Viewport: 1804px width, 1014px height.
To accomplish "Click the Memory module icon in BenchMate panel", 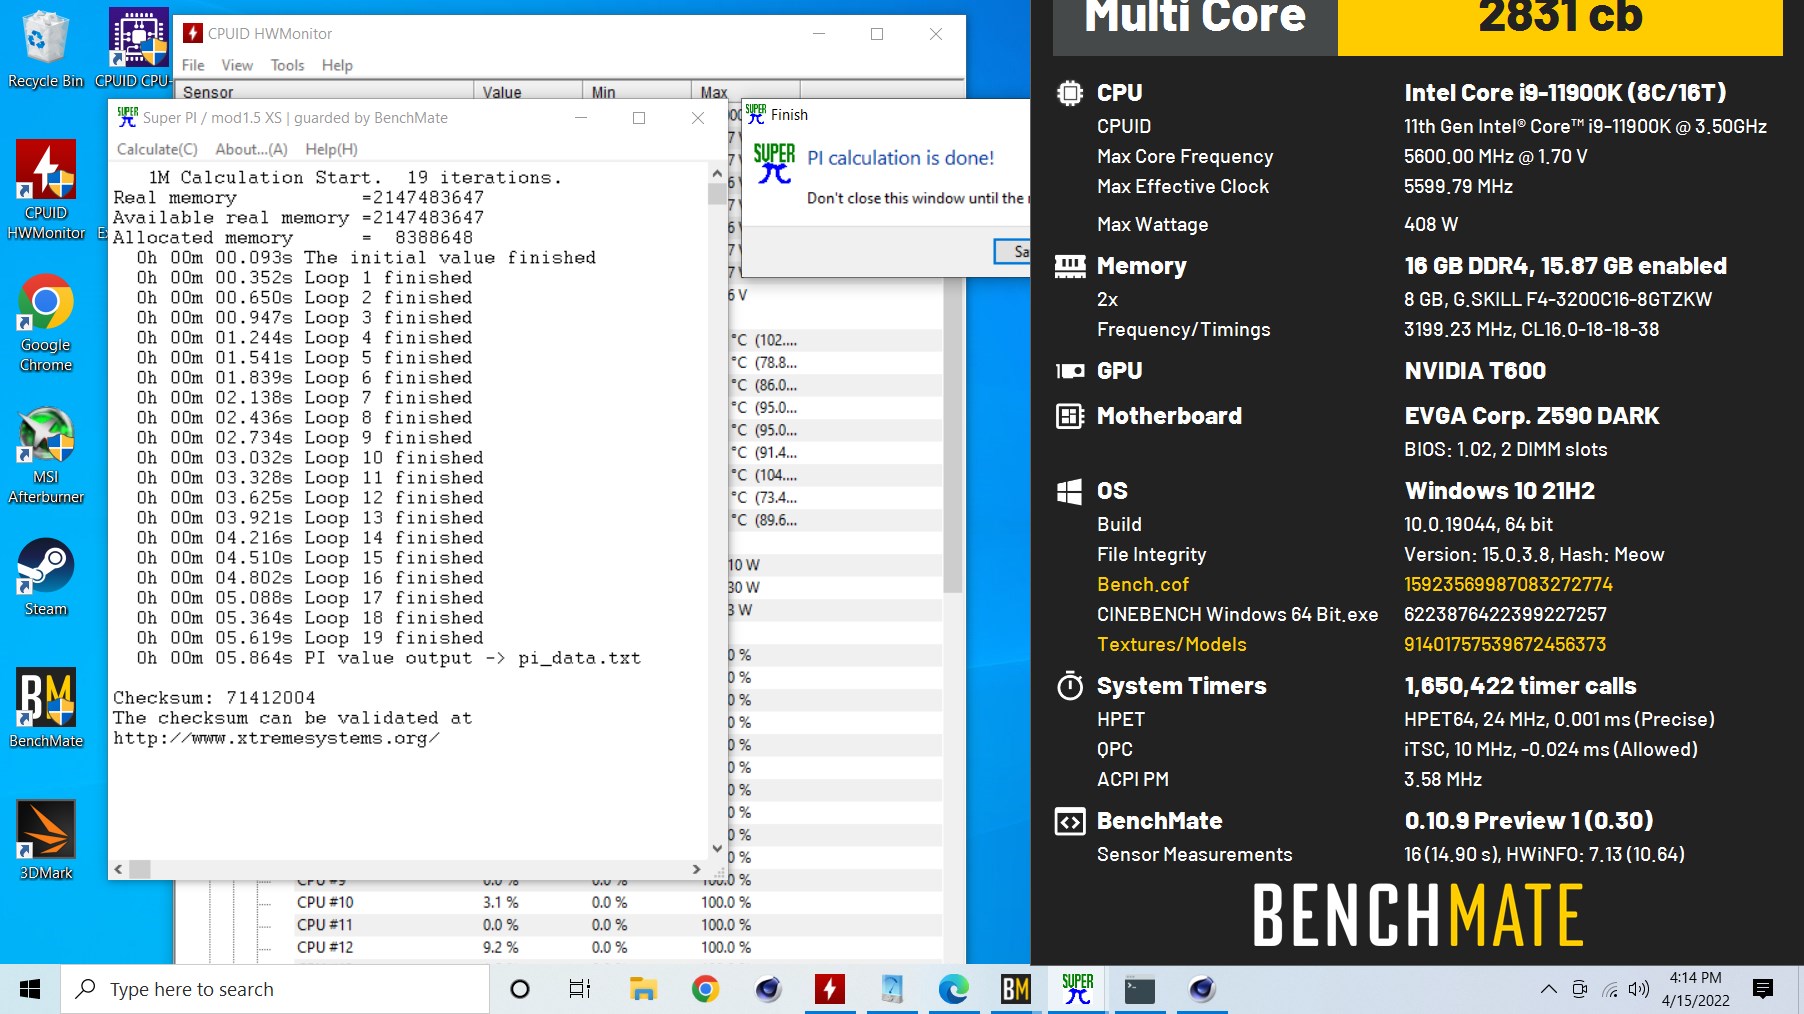I will 1070,266.
